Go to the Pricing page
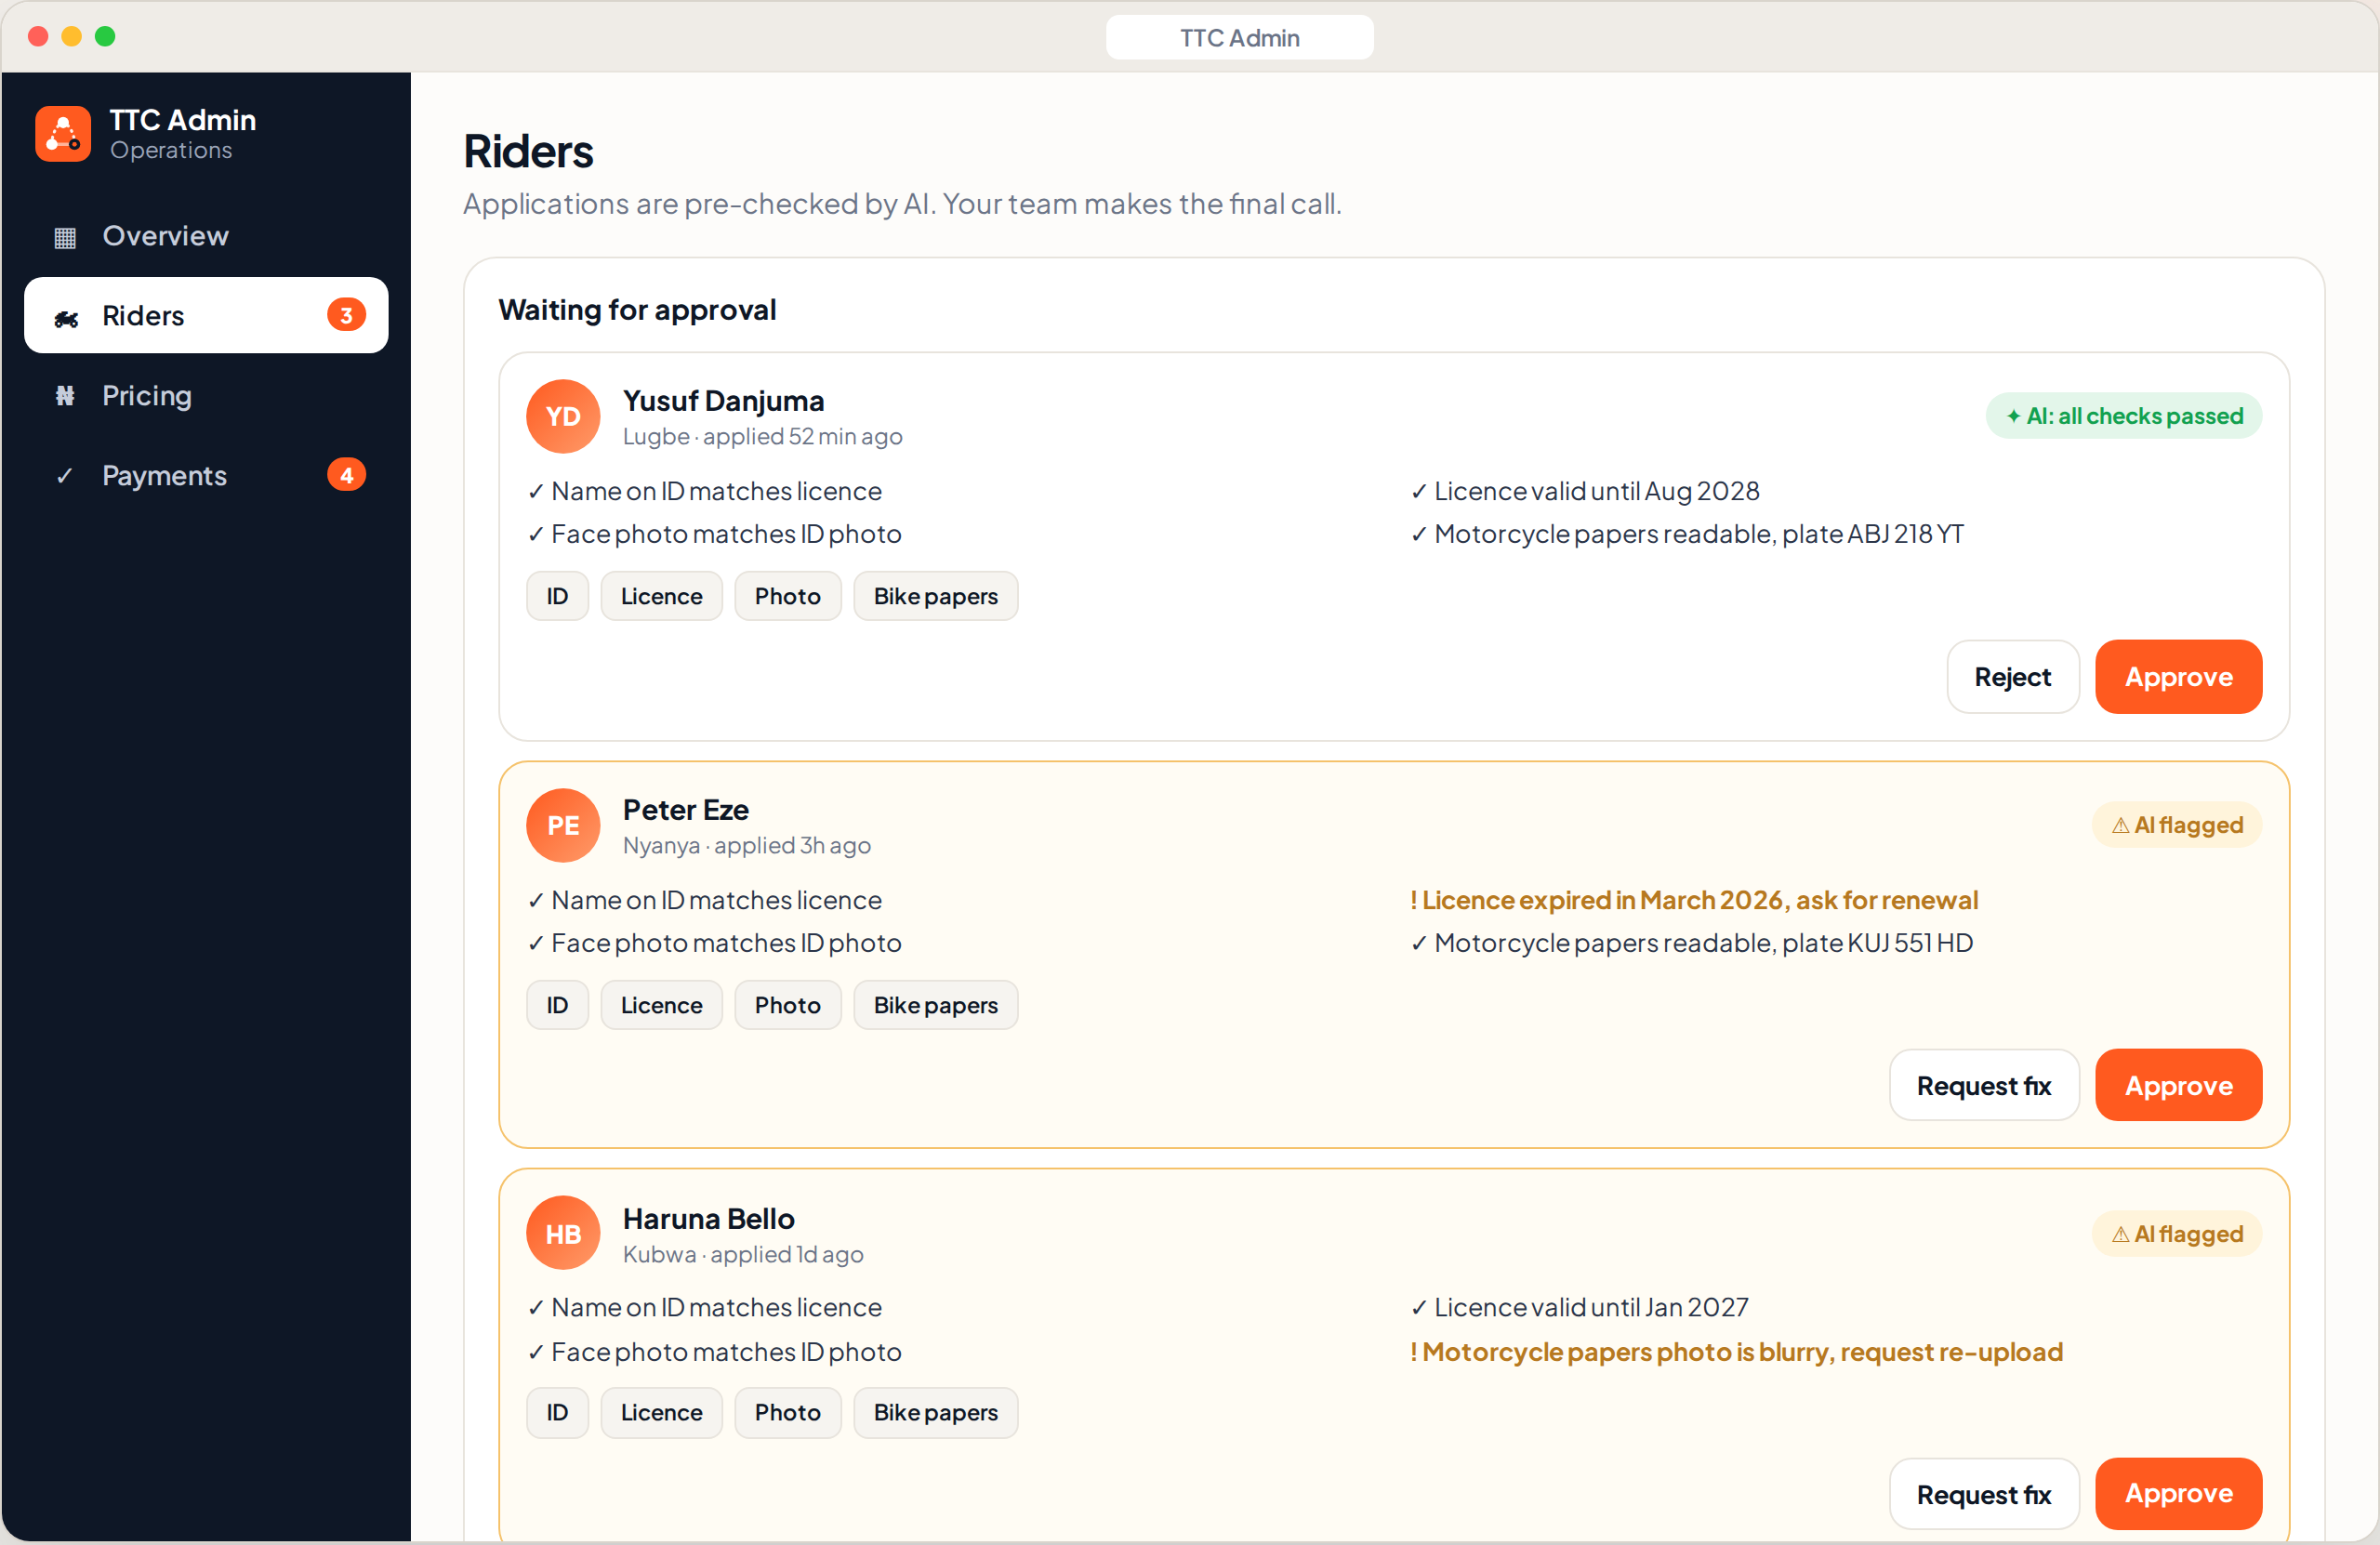 206,396
